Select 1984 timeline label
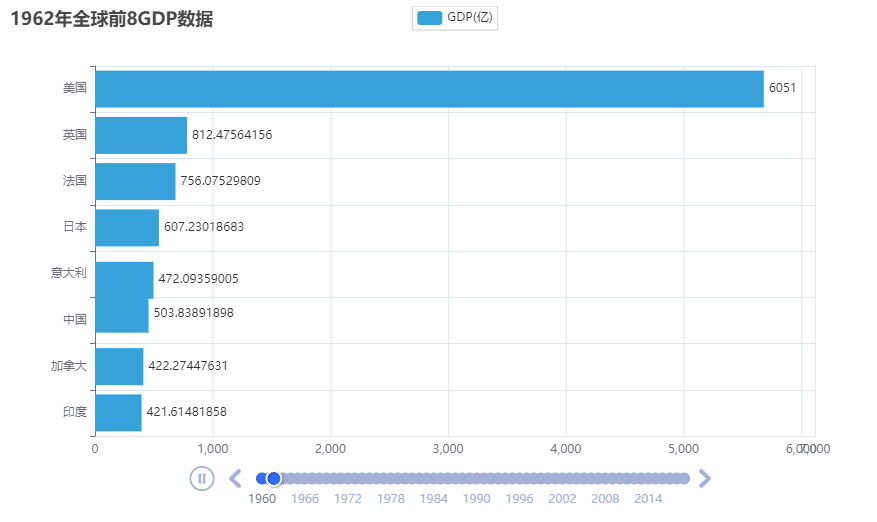The height and width of the screenshot is (522, 877). 434,498
